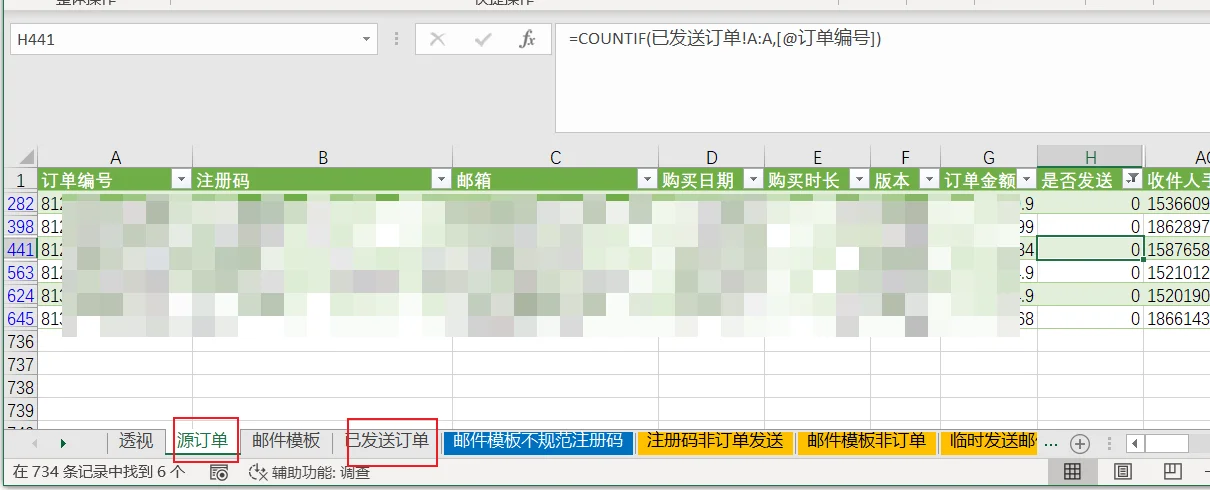Click the 辅助功能: 调查 accessibility status
Viewport: 1210px width, 490px height.
click(309, 472)
